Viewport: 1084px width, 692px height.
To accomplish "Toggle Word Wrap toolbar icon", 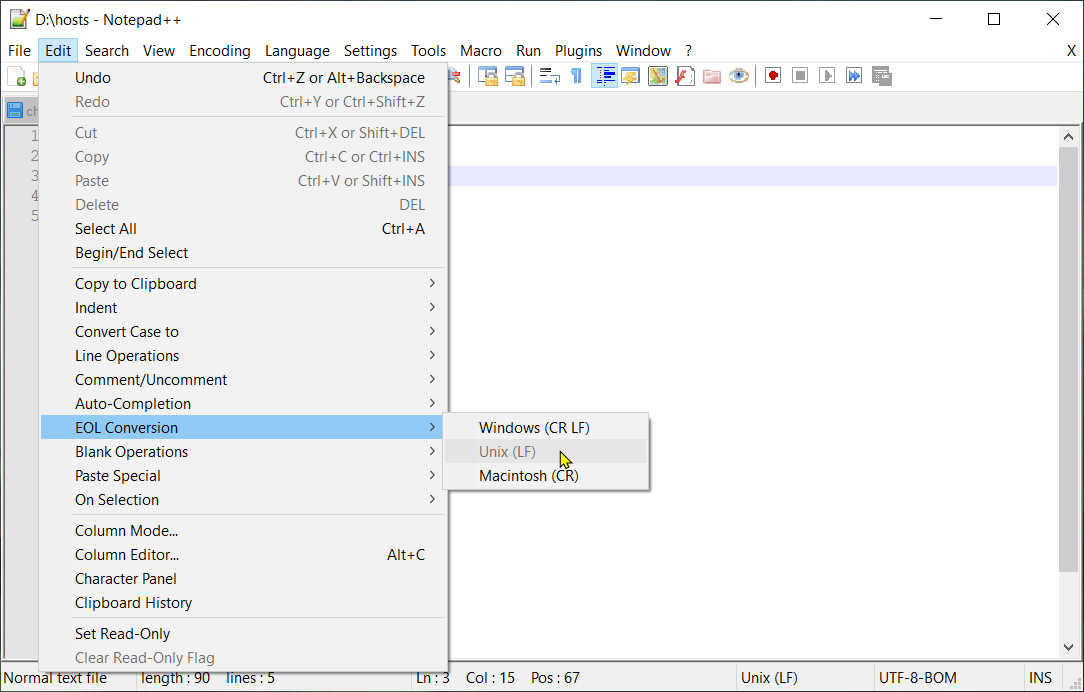I will (x=550, y=76).
